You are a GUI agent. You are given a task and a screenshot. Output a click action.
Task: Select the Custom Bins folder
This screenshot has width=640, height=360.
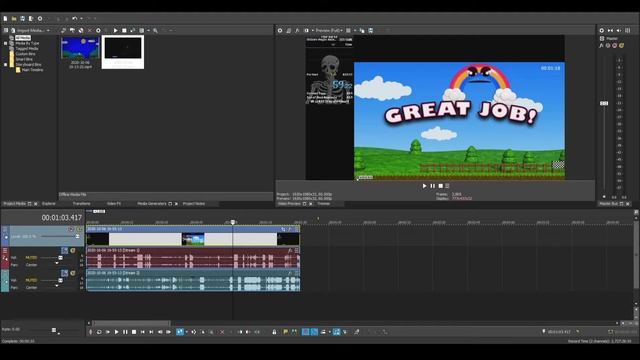pyautogui.click(x=25, y=54)
